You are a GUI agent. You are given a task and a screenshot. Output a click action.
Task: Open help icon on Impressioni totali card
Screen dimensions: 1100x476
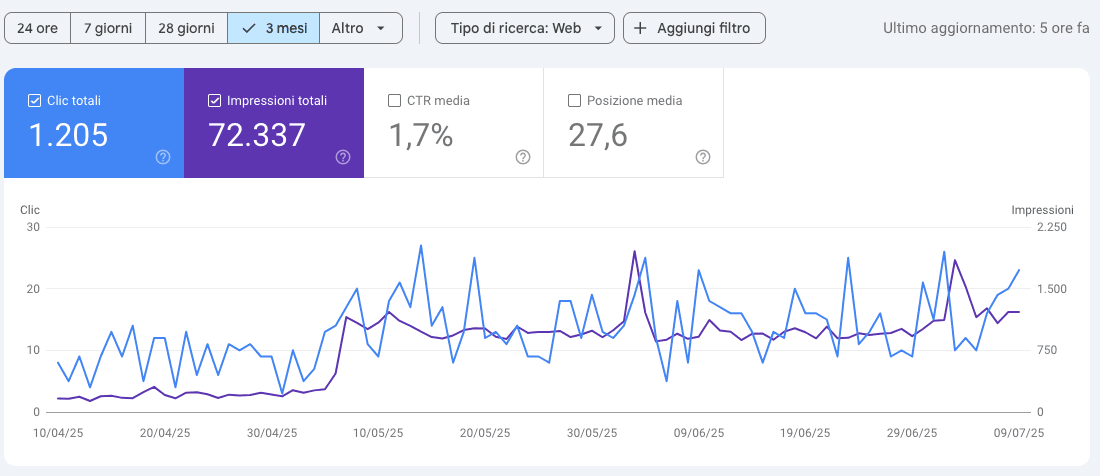343,157
